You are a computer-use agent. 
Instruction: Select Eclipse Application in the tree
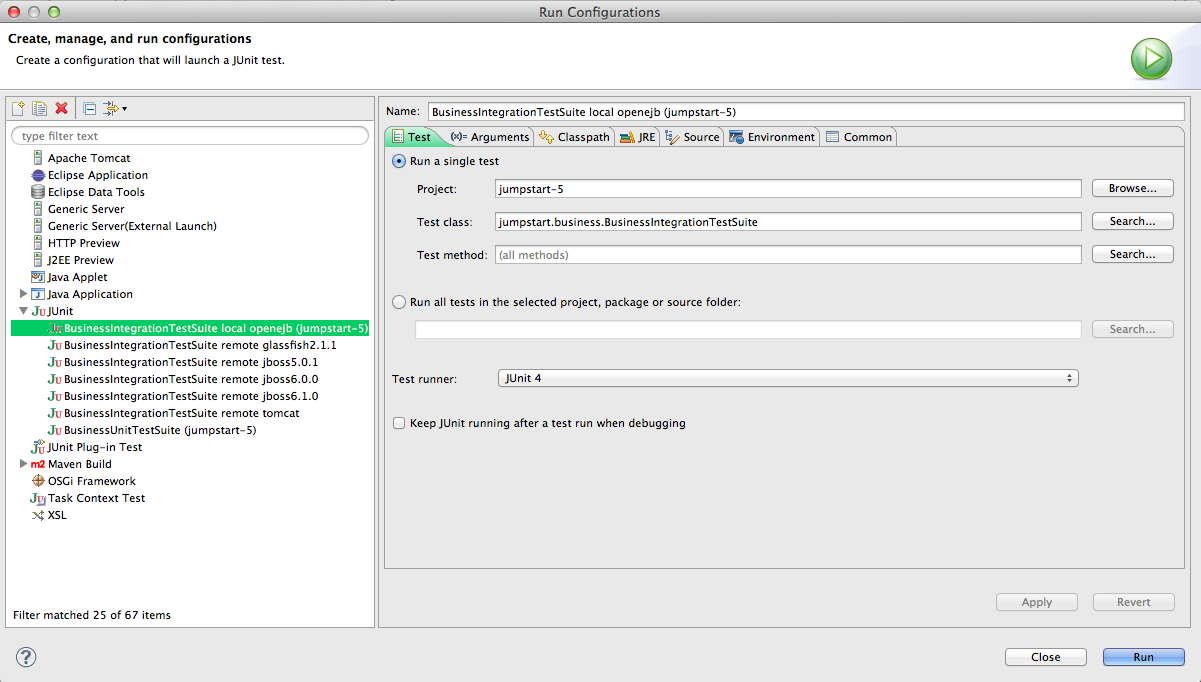pos(97,175)
